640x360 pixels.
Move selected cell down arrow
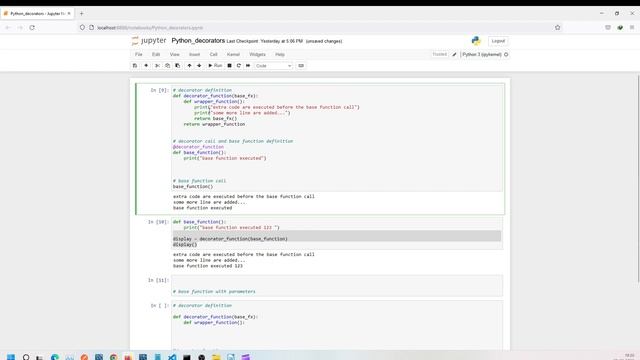click(199, 66)
